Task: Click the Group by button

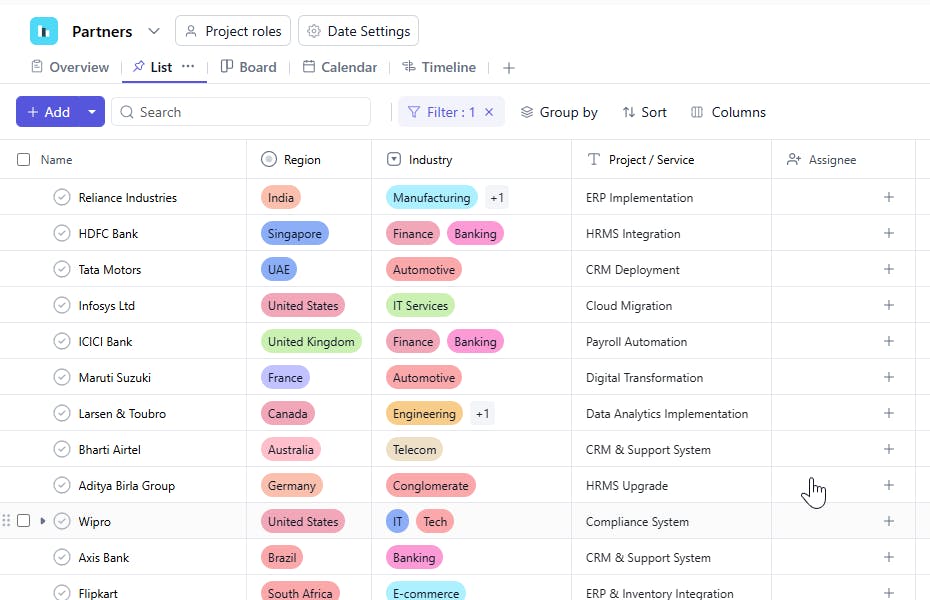Action: tap(559, 112)
